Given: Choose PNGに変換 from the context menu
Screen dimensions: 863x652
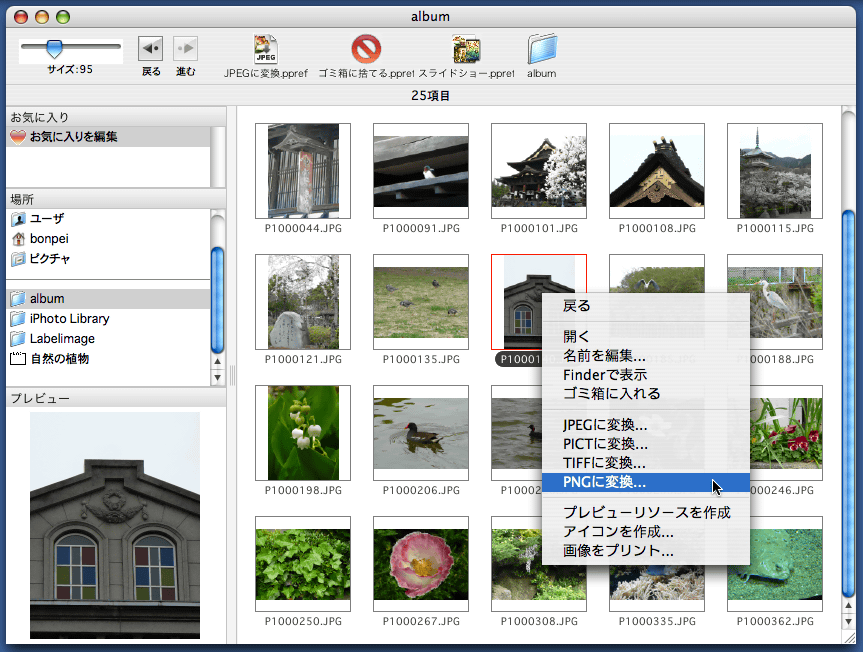Looking at the screenshot, I should point(604,482).
